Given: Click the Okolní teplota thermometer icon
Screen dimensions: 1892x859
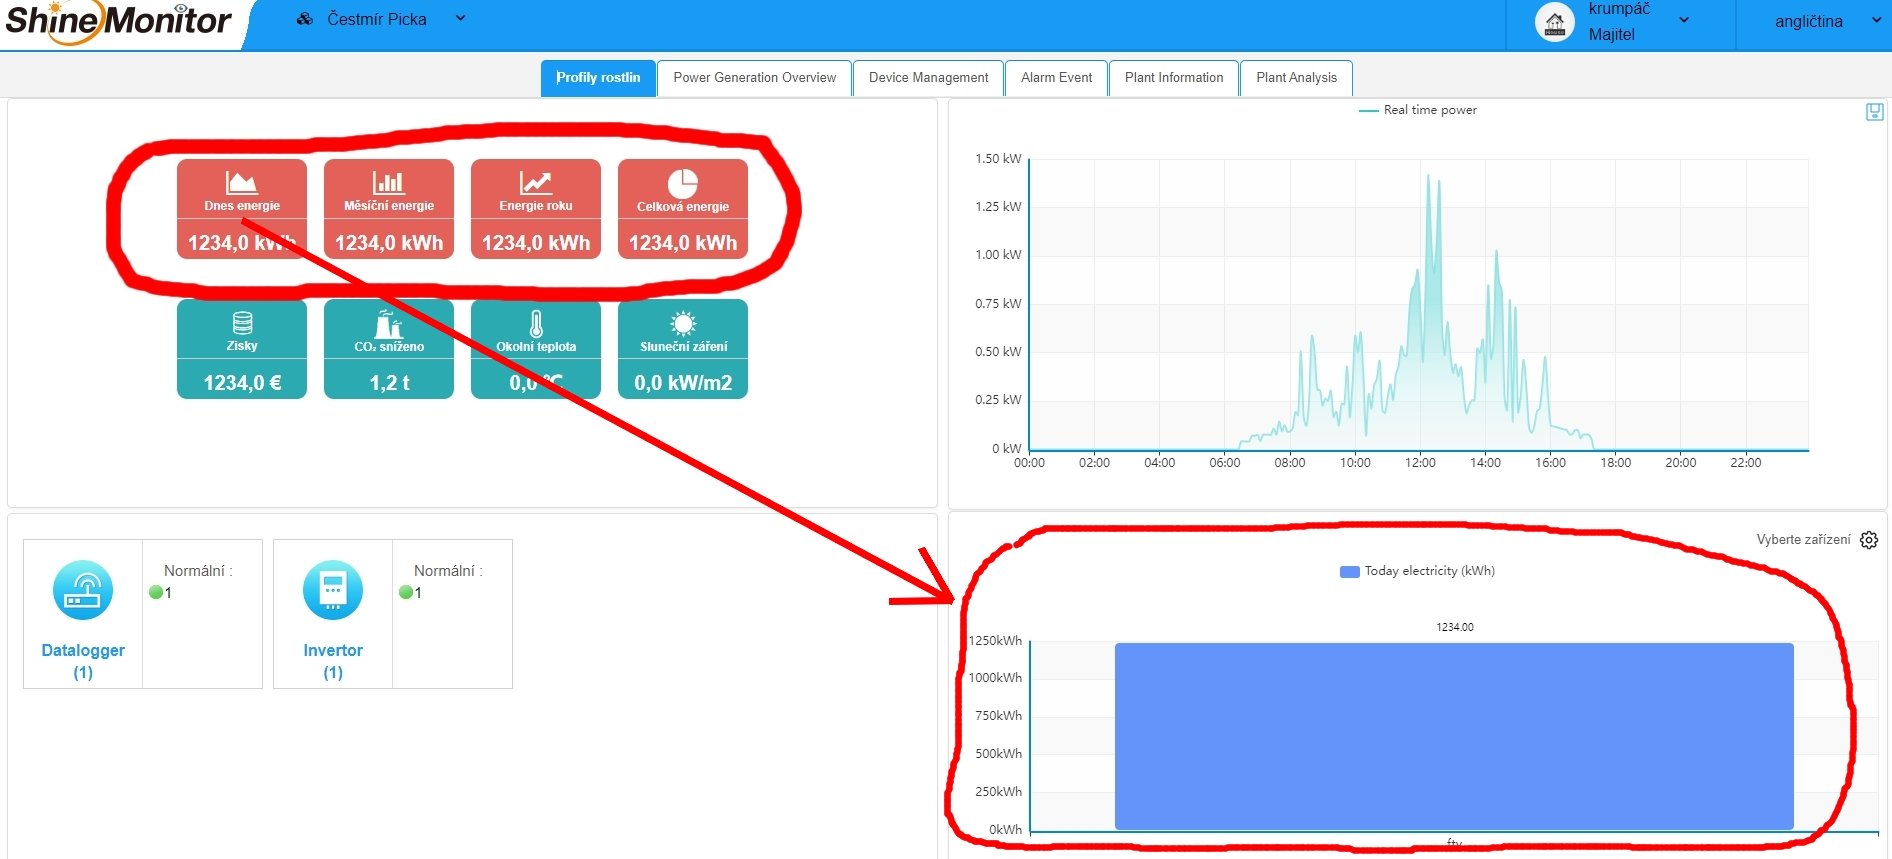Looking at the screenshot, I should [x=536, y=324].
